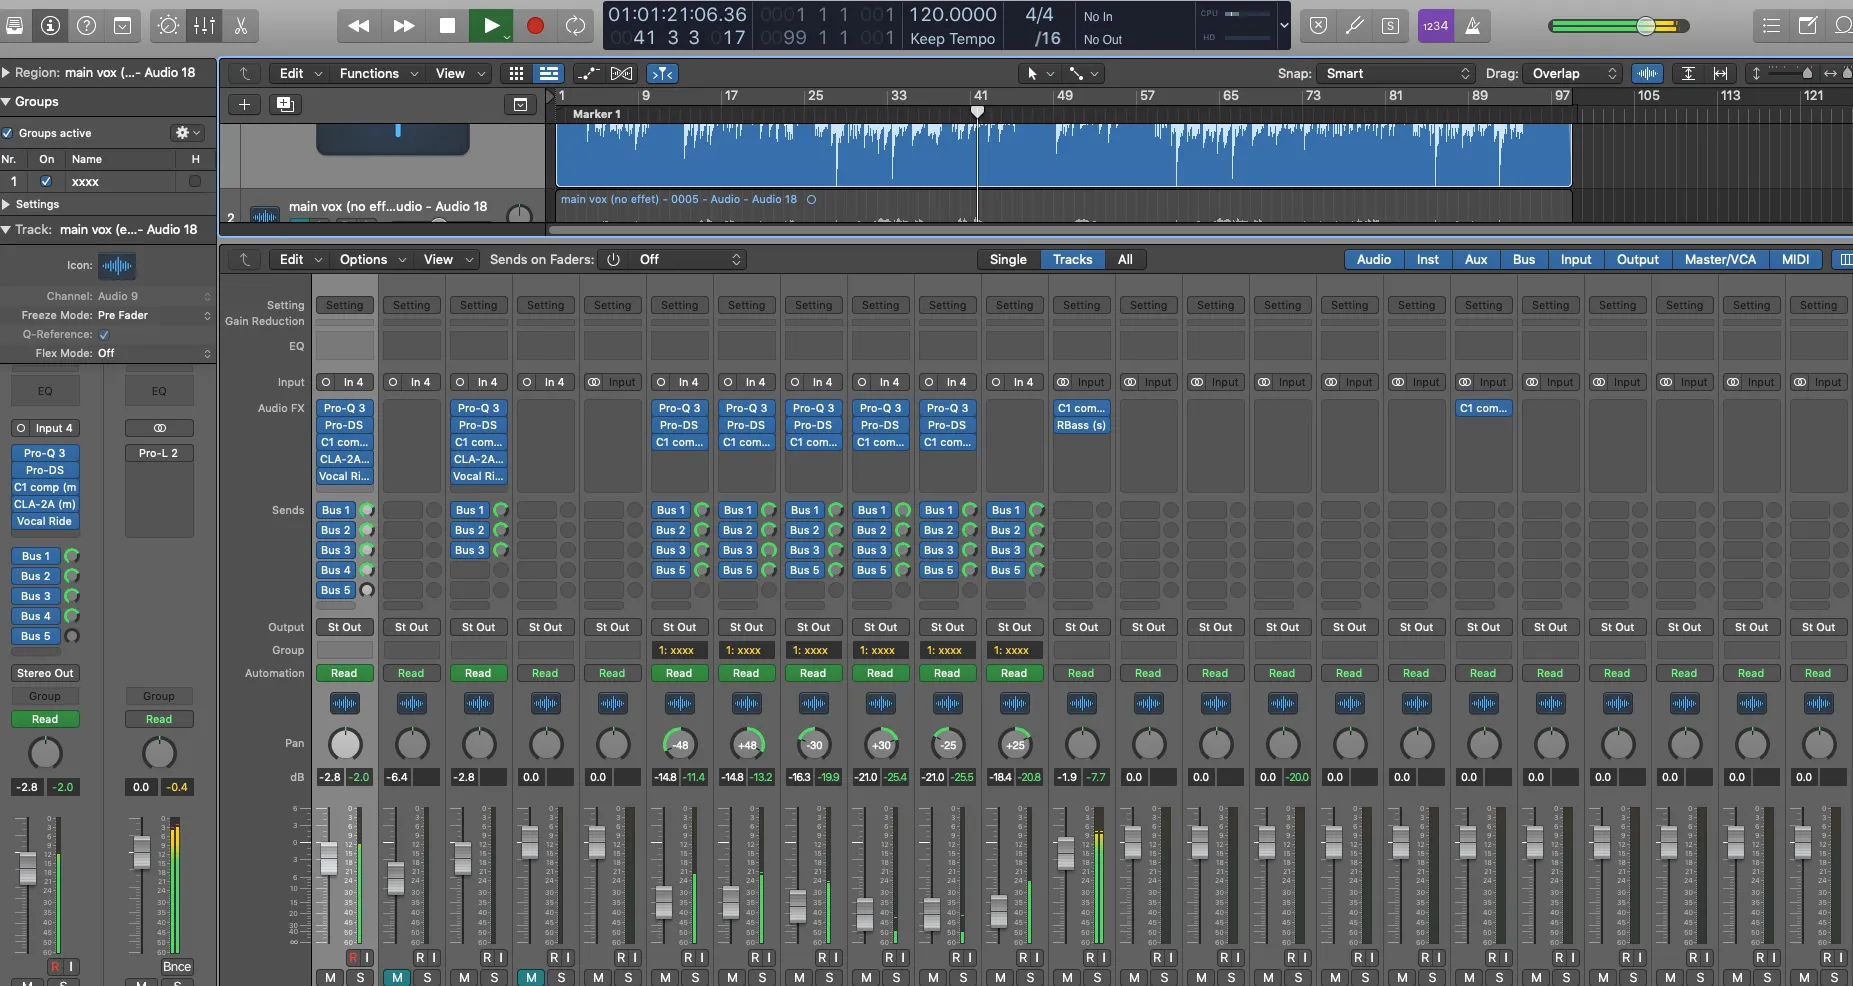Open the tracks area Edit menu
The height and width of the screenshot is (986, 1853).
coord(300,73)
